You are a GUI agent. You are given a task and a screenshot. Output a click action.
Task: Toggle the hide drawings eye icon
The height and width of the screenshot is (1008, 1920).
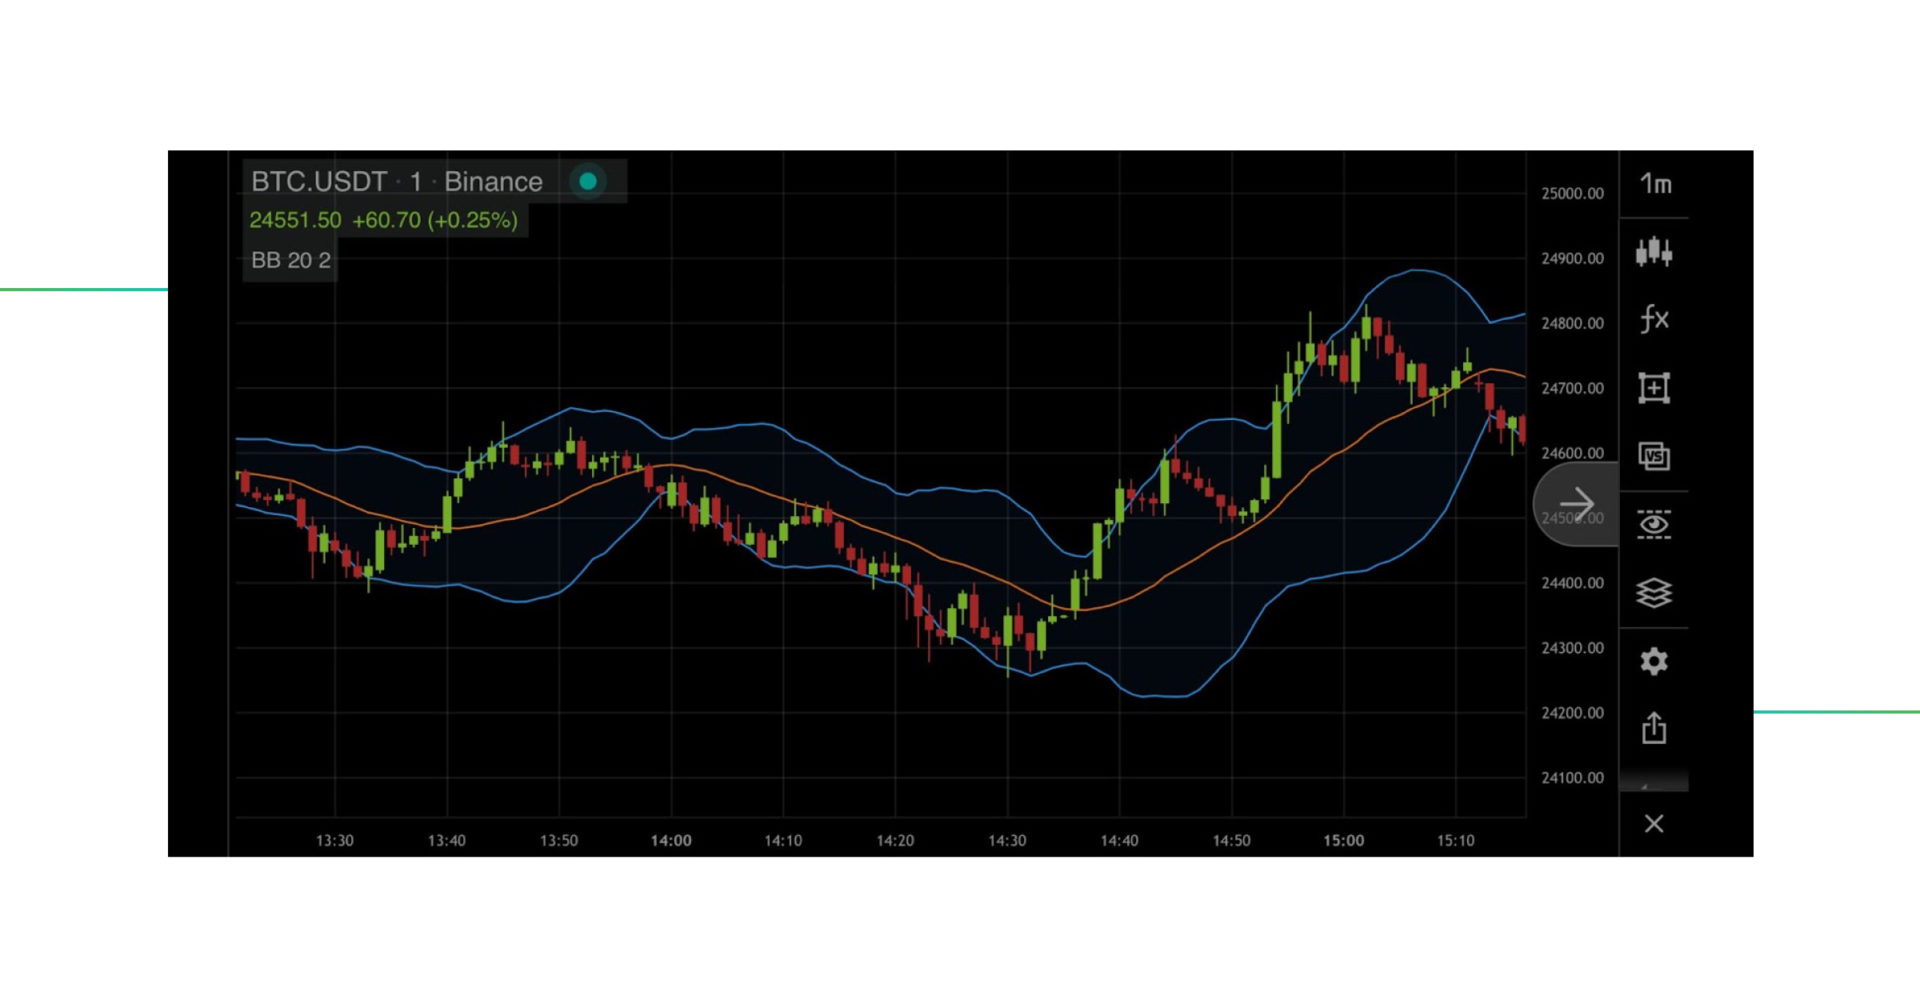1655,524
